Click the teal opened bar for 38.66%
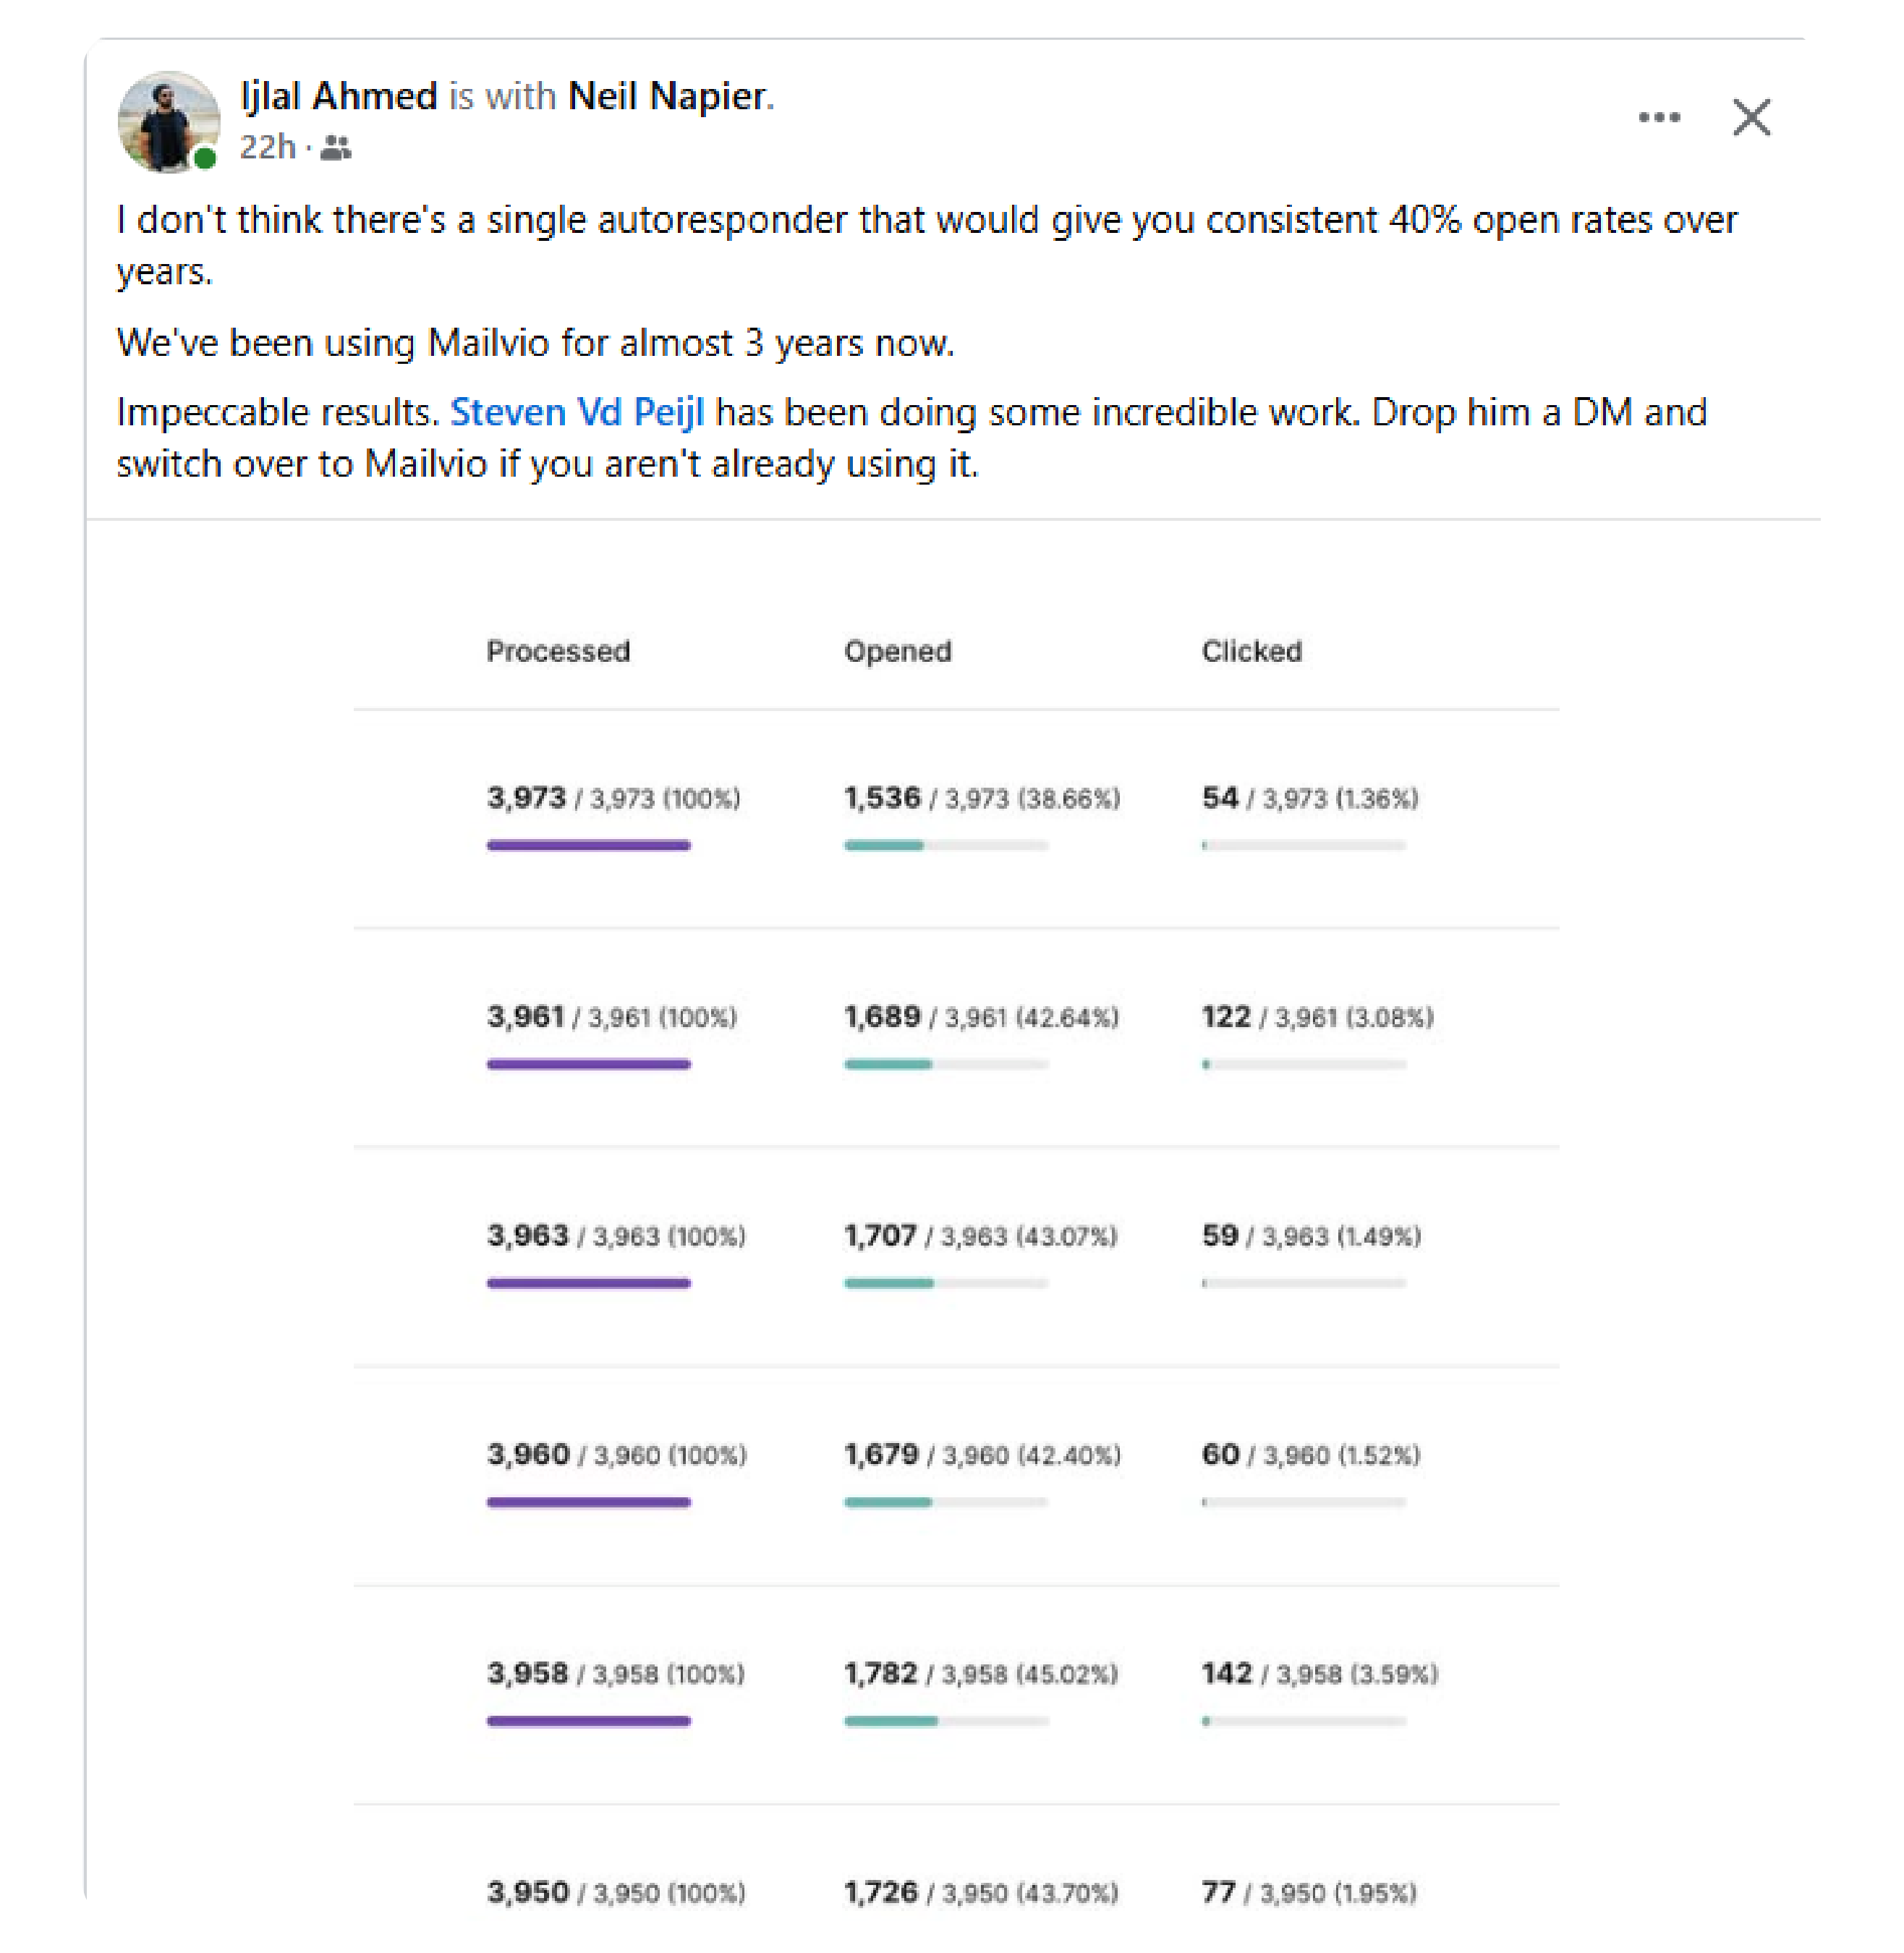 945,845
